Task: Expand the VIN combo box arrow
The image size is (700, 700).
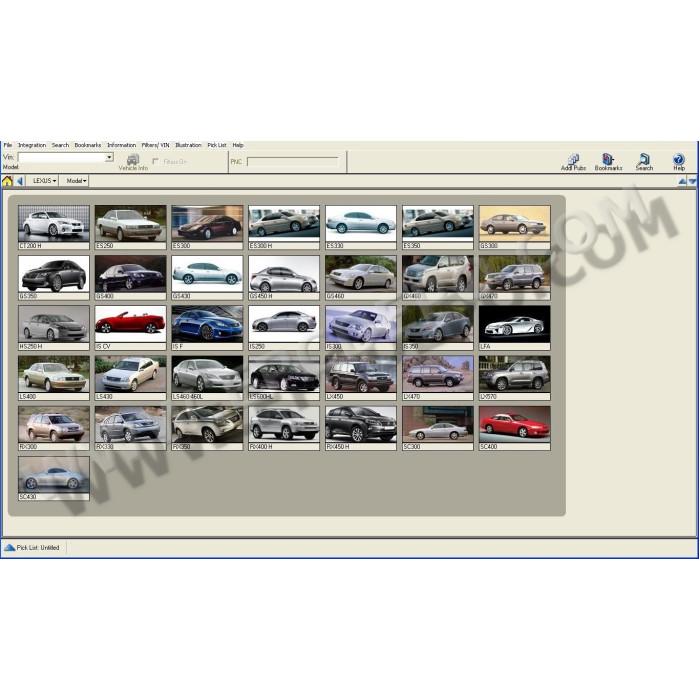Action: point(109,158)
